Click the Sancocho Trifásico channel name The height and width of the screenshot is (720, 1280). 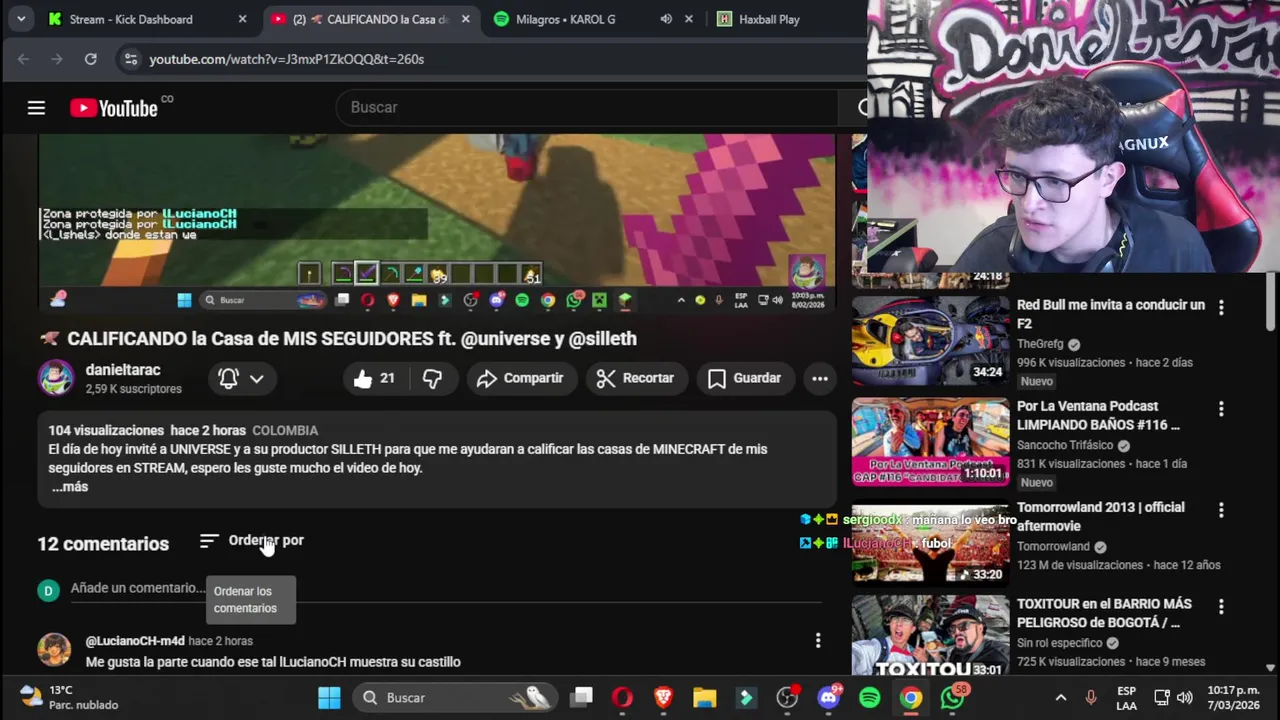tap(1065, 445)
